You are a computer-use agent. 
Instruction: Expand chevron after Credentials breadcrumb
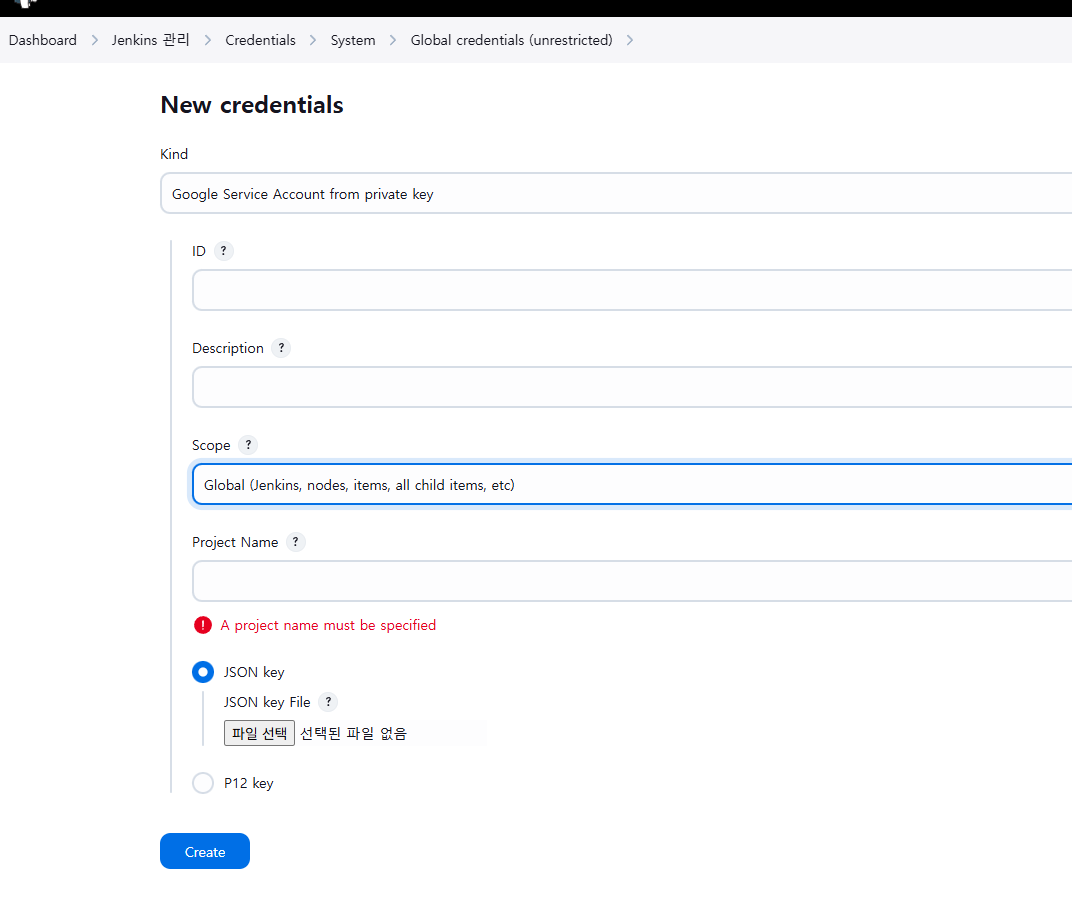[313, 40]
